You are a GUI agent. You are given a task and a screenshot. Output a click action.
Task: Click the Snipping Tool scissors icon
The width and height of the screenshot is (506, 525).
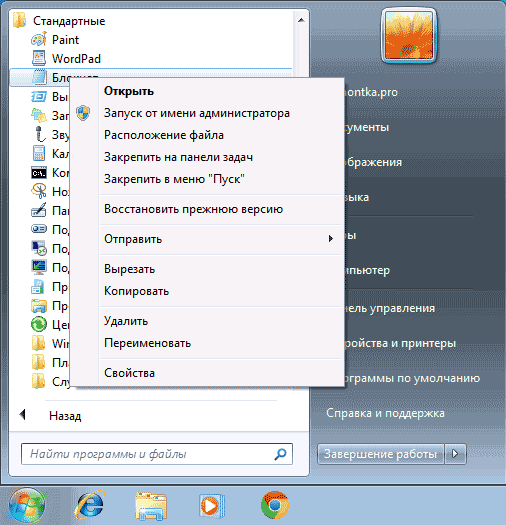point(39,192)
